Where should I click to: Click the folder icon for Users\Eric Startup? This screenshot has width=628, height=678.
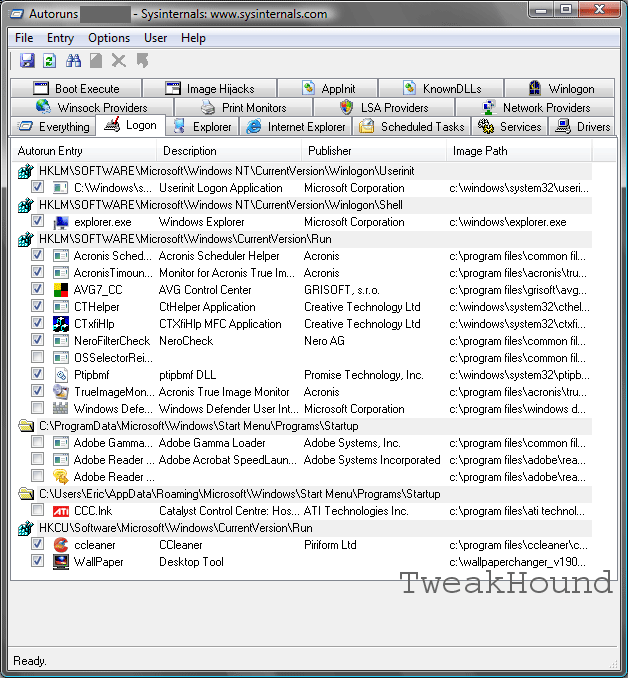26,494
